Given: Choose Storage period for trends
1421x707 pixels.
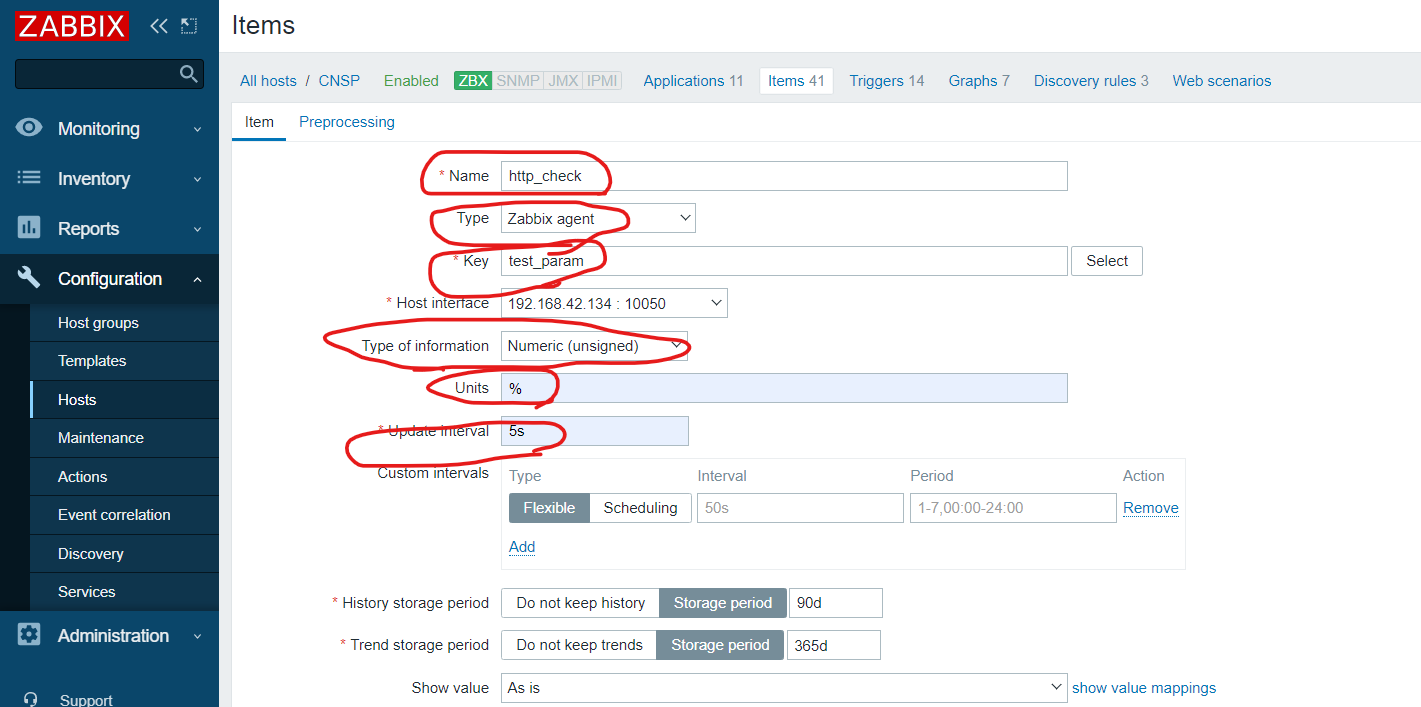Looking at the screenshot, I should (720, 645).
